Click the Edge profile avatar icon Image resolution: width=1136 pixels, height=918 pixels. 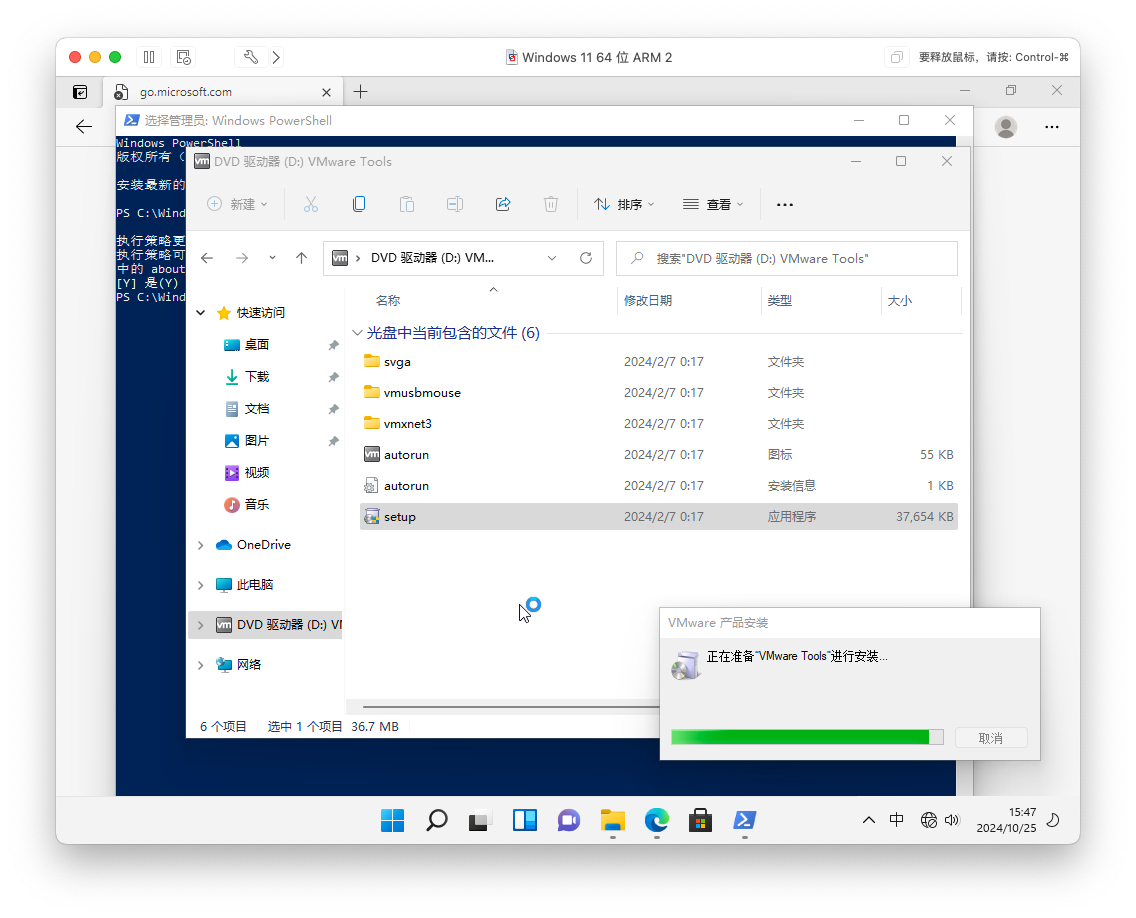coord(1006,127)
